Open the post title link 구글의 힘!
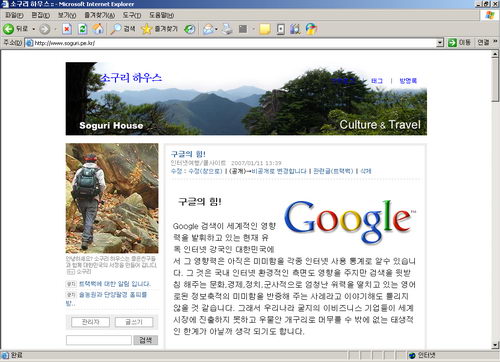The width and height of the screenshot is (500, 362). tap(188, 154)
